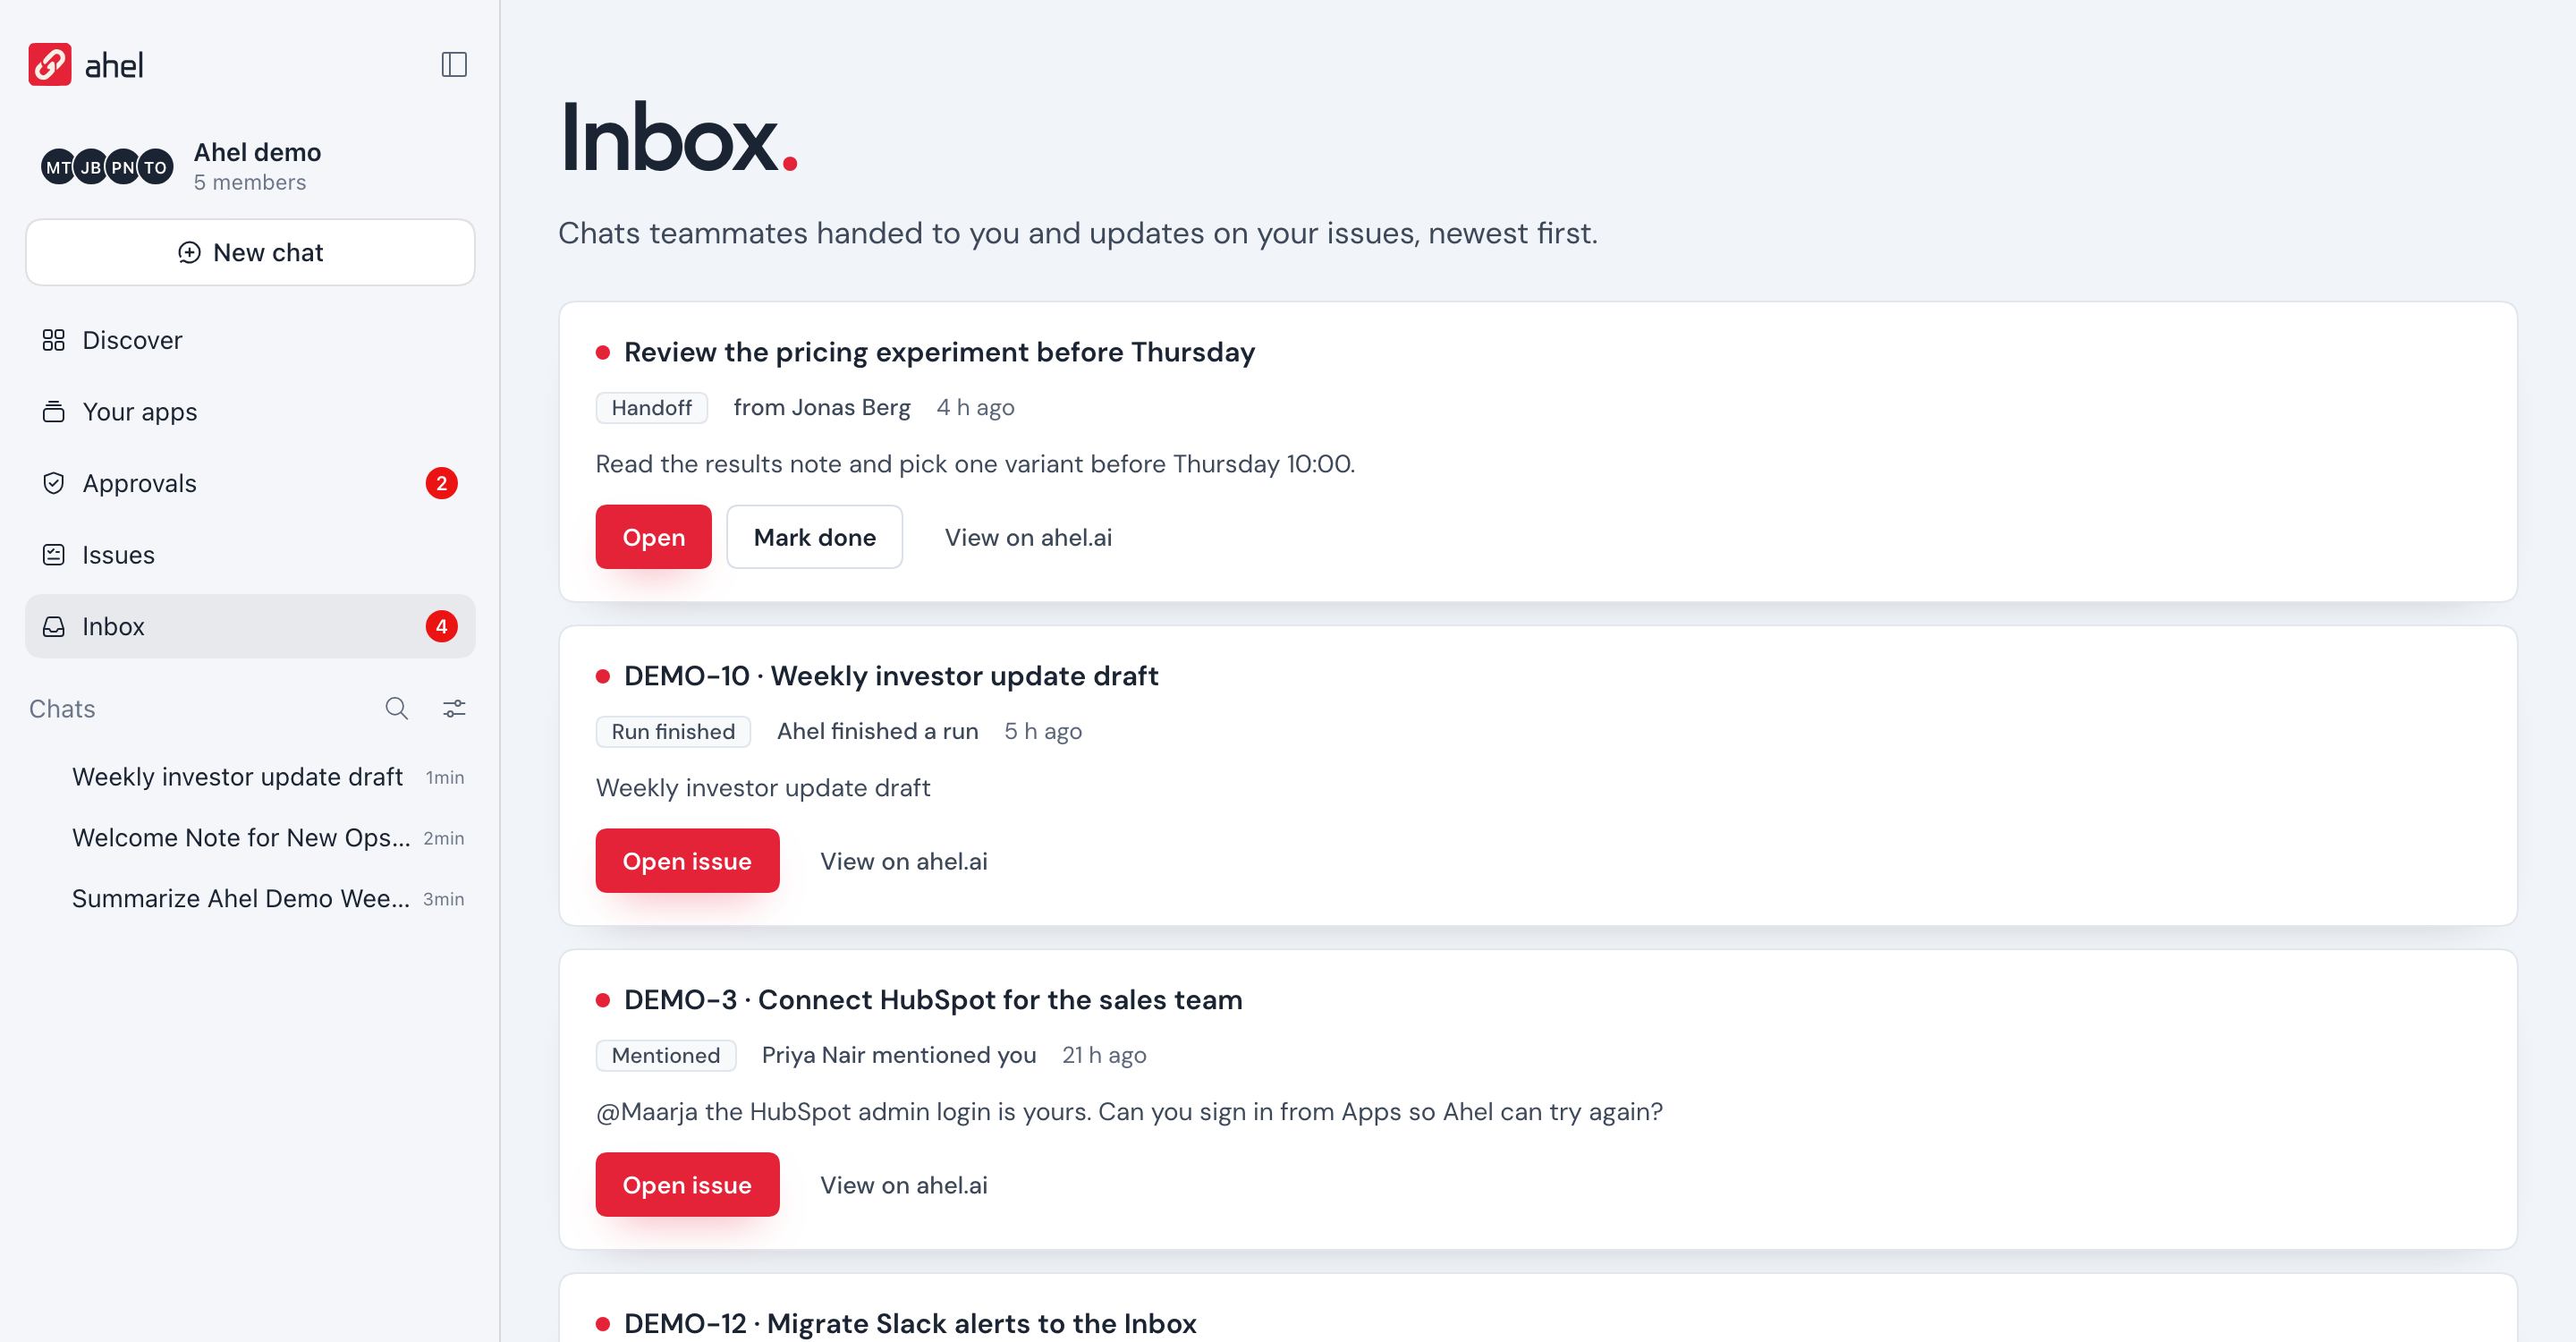Open Summarize Ahel Demo Wee... chat

click(250, 899)
